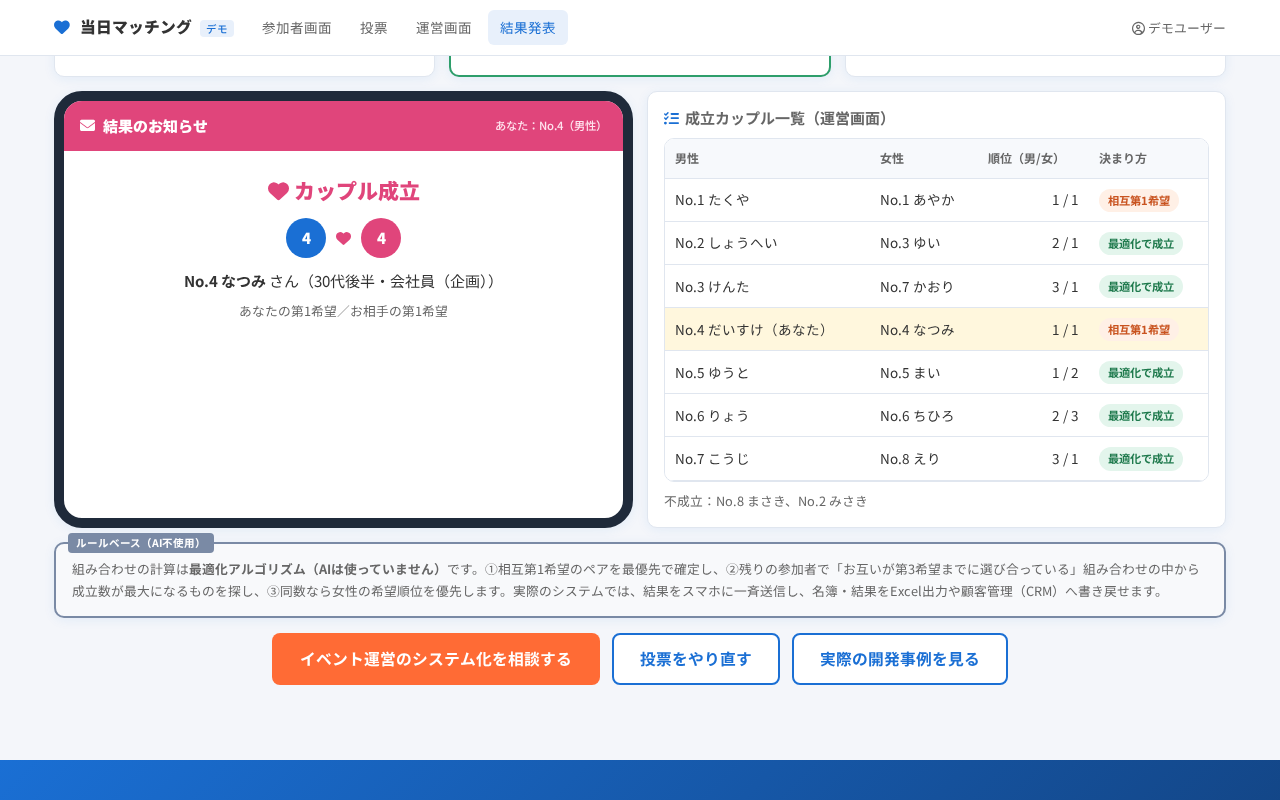Select No.4 だいすけ（あなた） cell
1280x800 pixels.
(x=767, y=329)
